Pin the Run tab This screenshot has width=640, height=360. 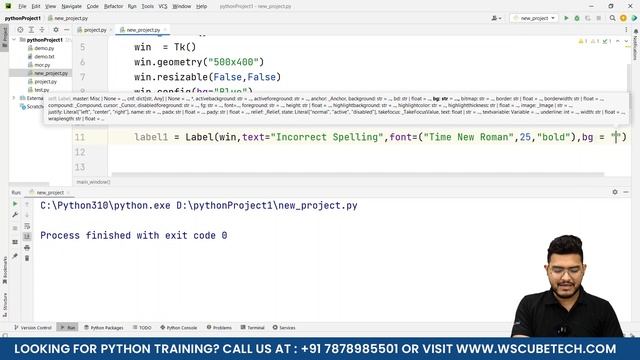[15, 256]
